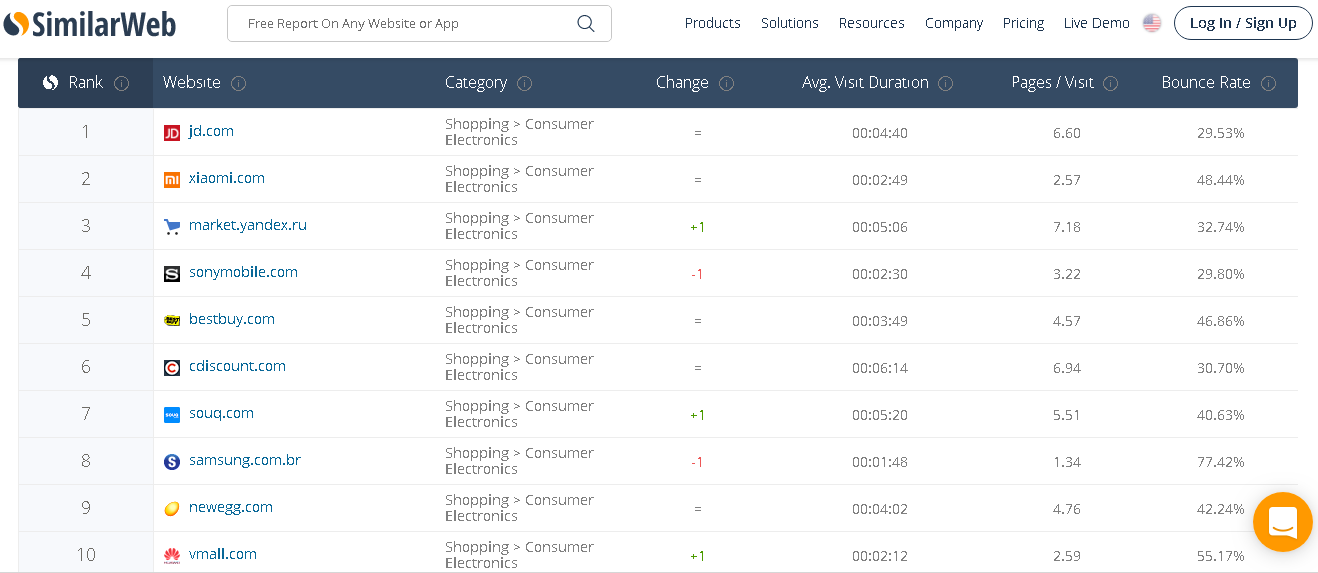This screenshot has width=1318, height=573.
Task: Click the bestbuy.com favicon
Action: click(x=172, y=320)
